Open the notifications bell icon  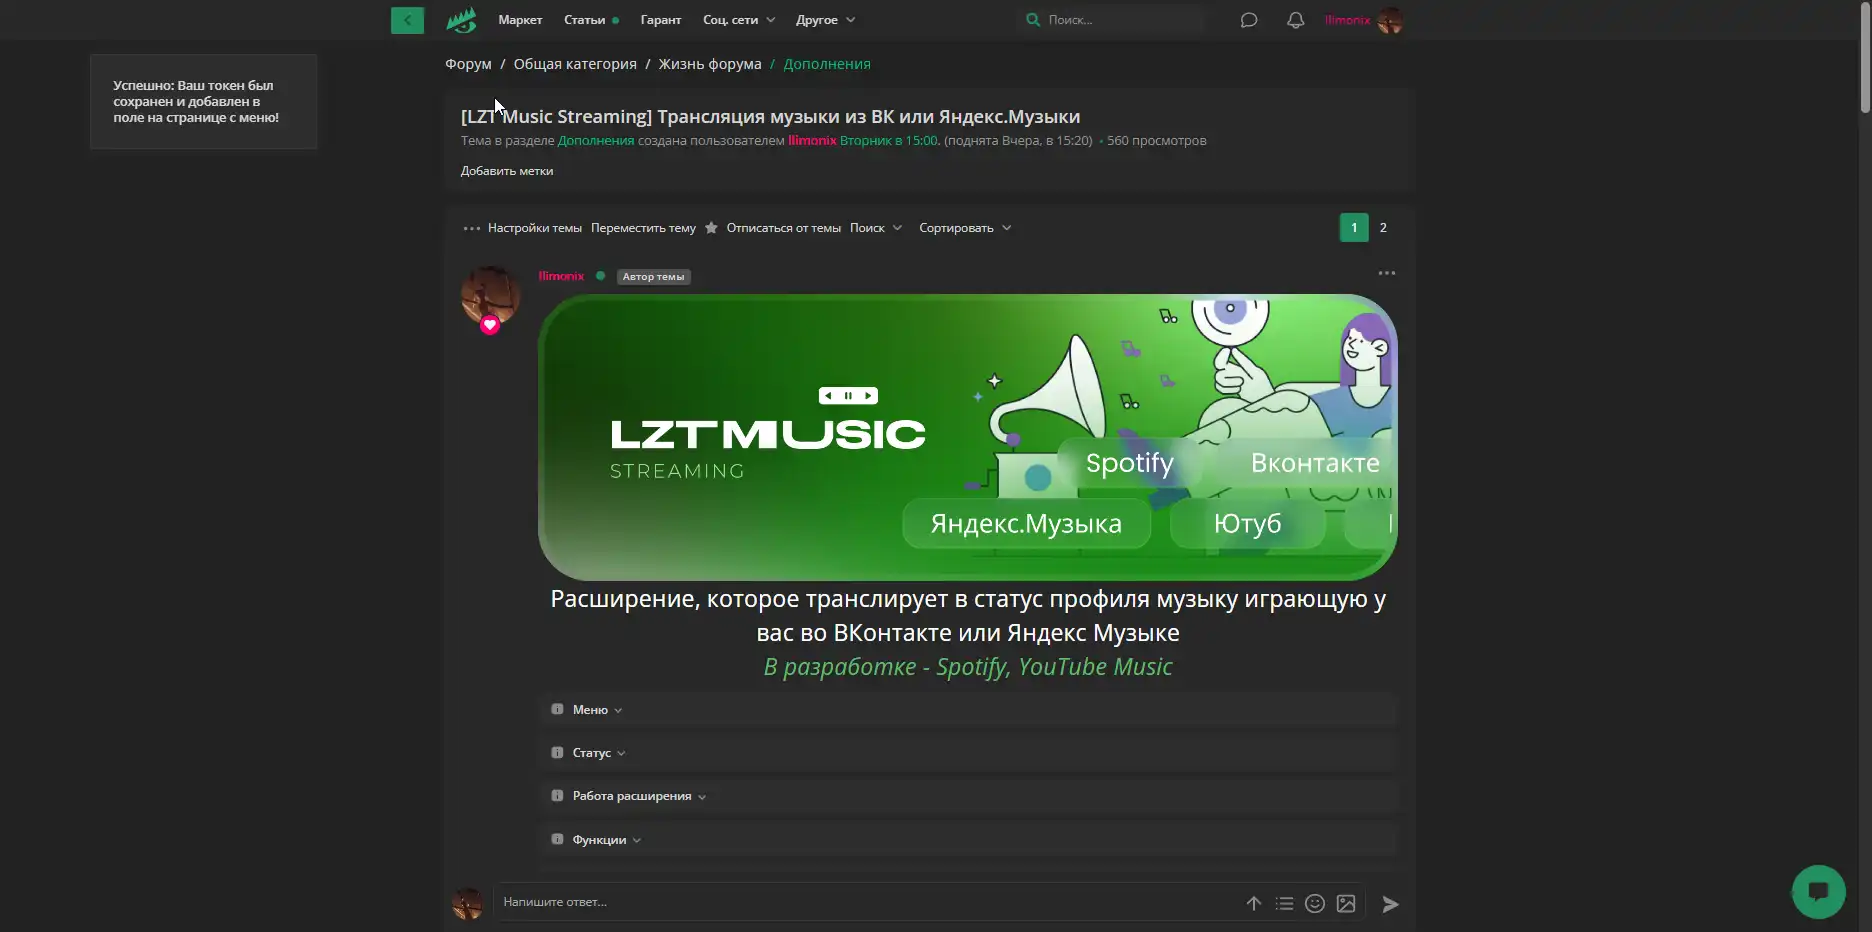(1295, 20)
